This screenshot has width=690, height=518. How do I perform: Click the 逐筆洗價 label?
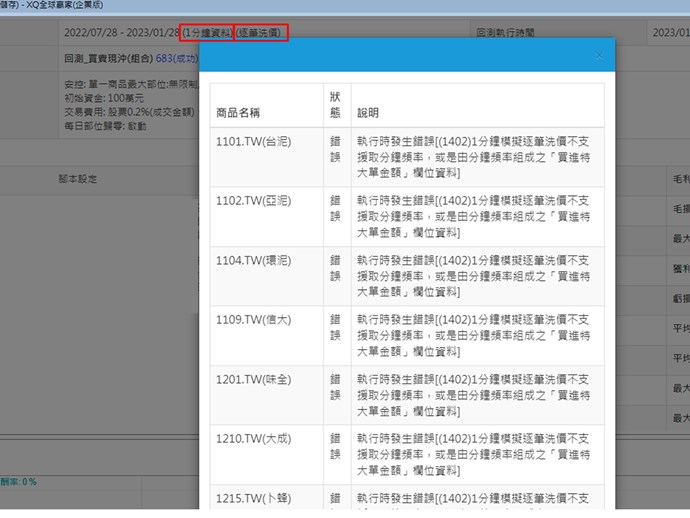coord(260,33)
